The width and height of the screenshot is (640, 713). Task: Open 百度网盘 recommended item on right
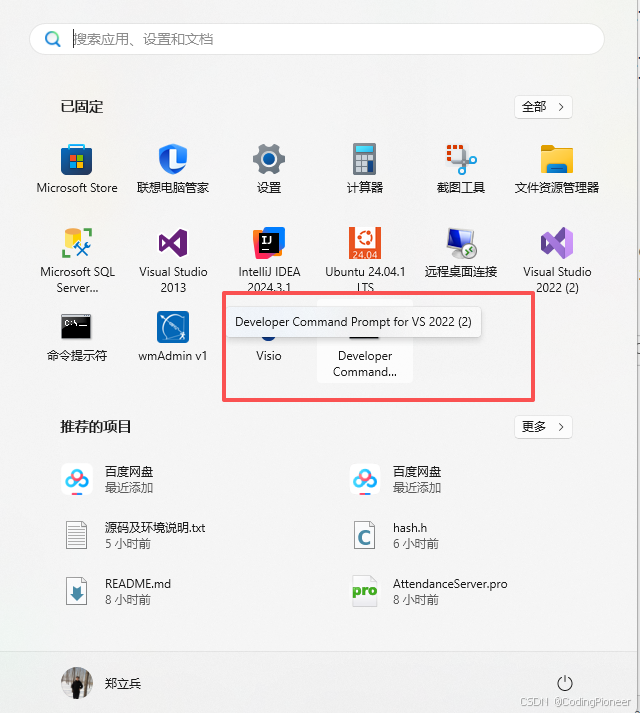396,479
